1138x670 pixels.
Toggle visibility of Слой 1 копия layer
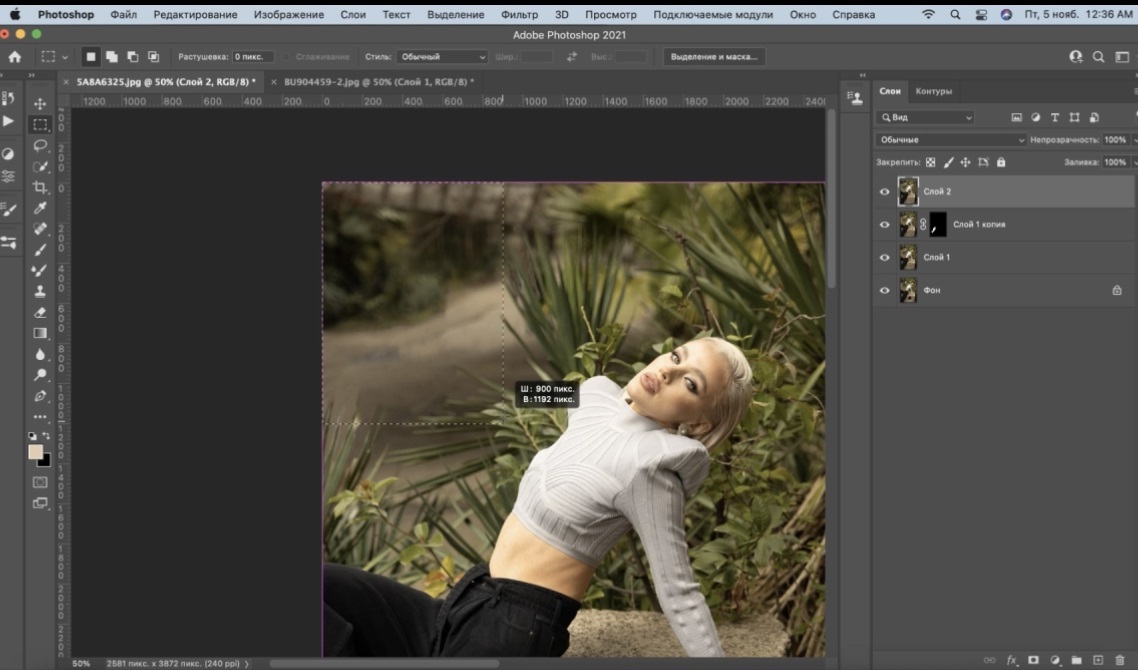click(884, 225)
